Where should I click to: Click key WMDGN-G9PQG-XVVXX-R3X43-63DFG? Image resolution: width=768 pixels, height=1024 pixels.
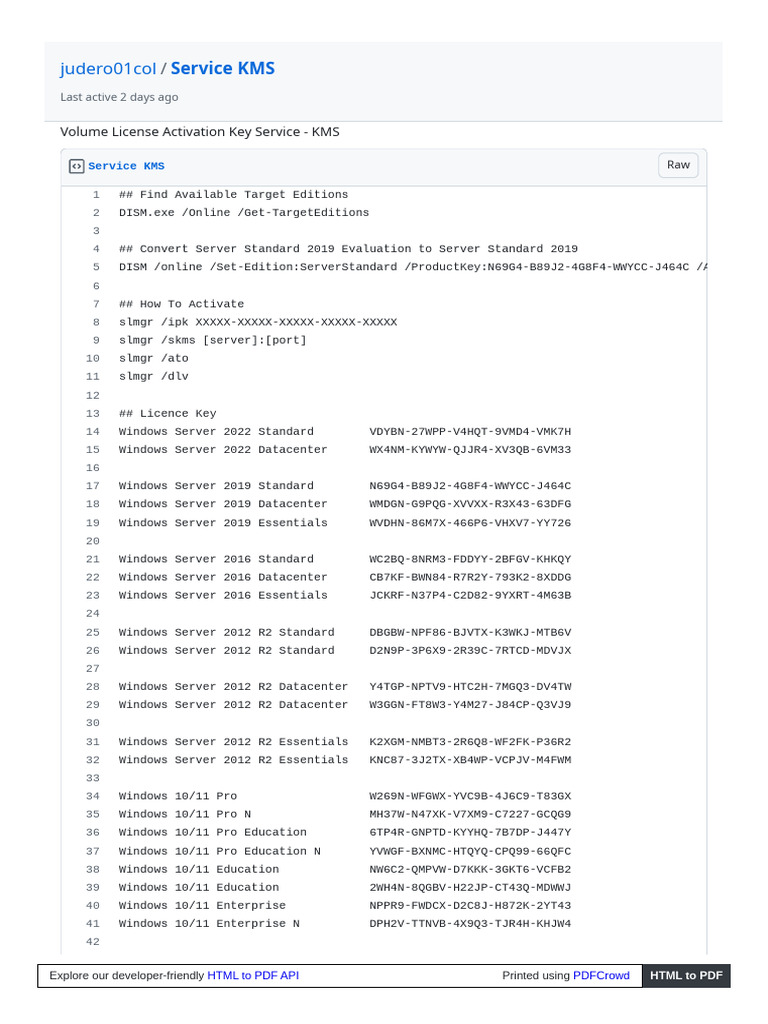470,504
